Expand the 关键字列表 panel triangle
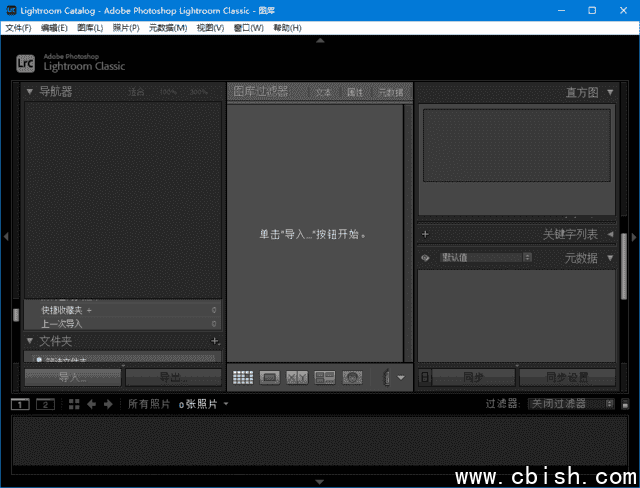 610,234
